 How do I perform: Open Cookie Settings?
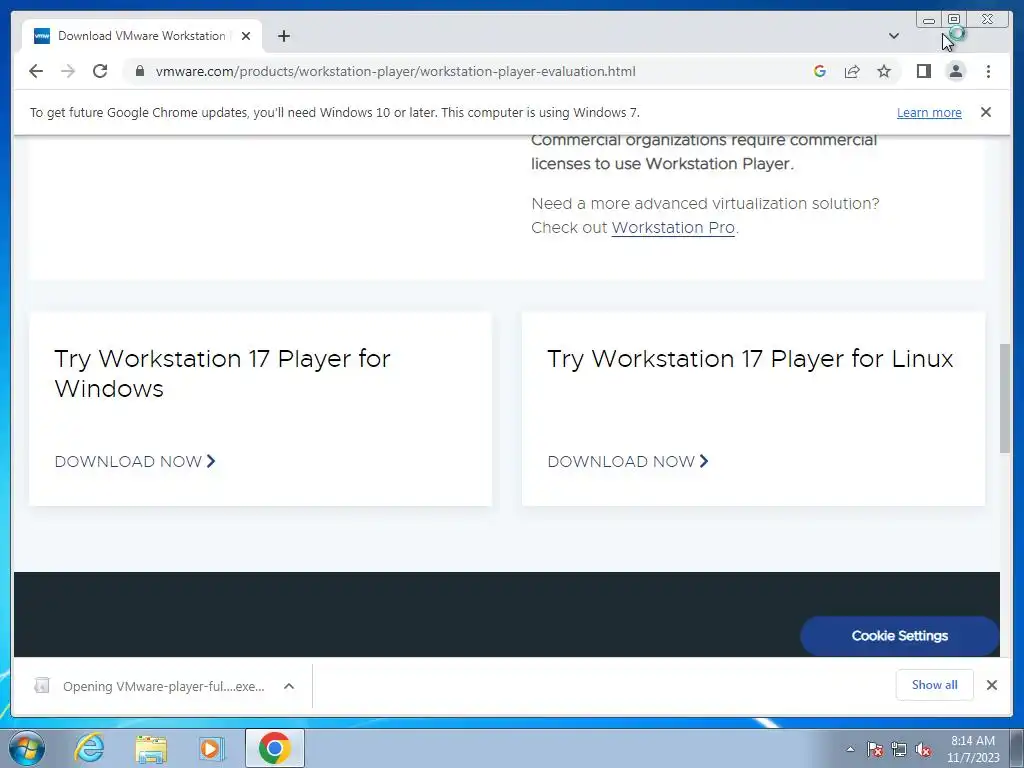tap(899, 635)
